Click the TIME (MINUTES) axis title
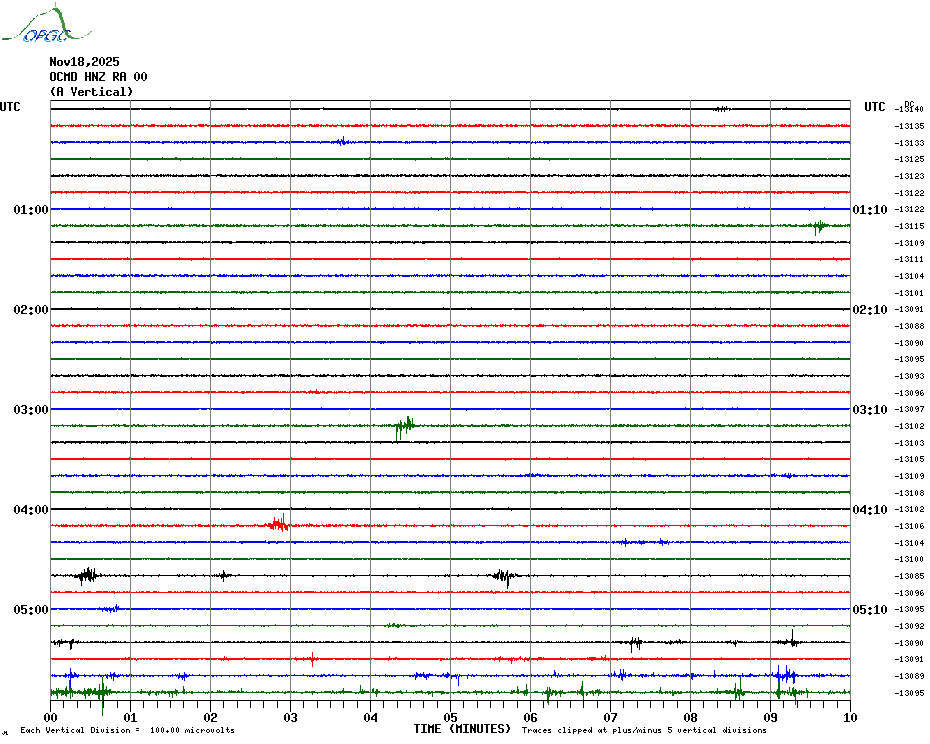The image size is (930, 744). 462,729
